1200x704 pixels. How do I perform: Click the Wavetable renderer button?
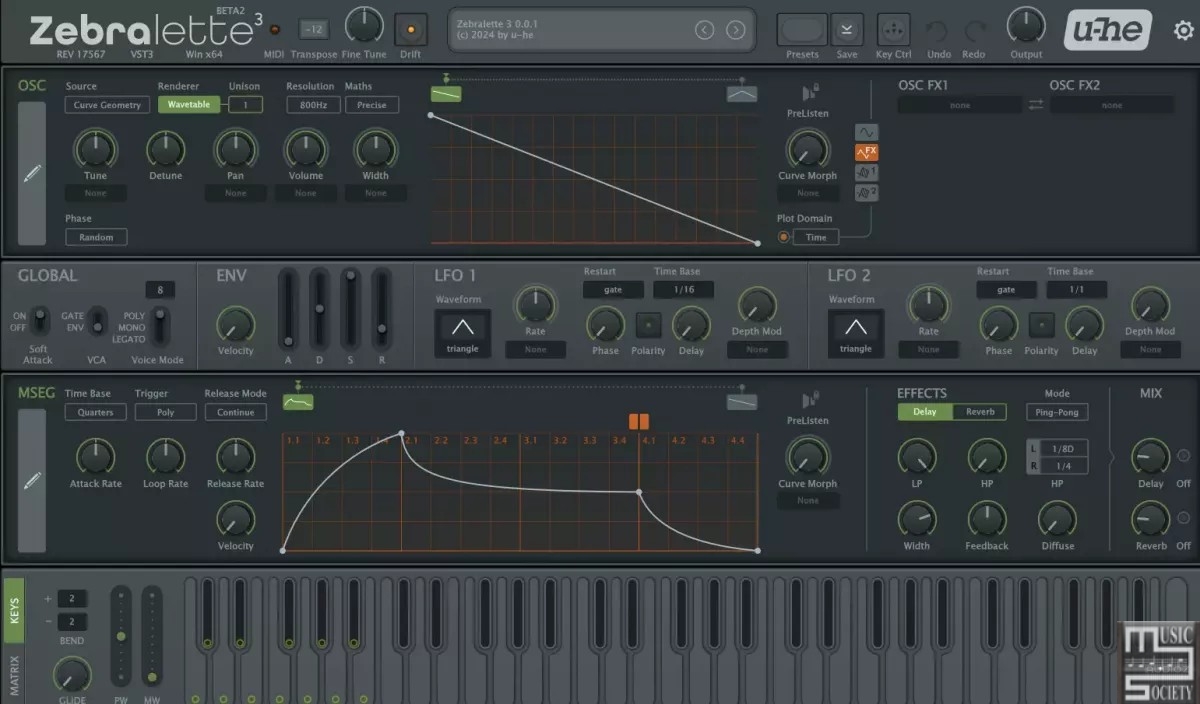click(x=189, y=105)
